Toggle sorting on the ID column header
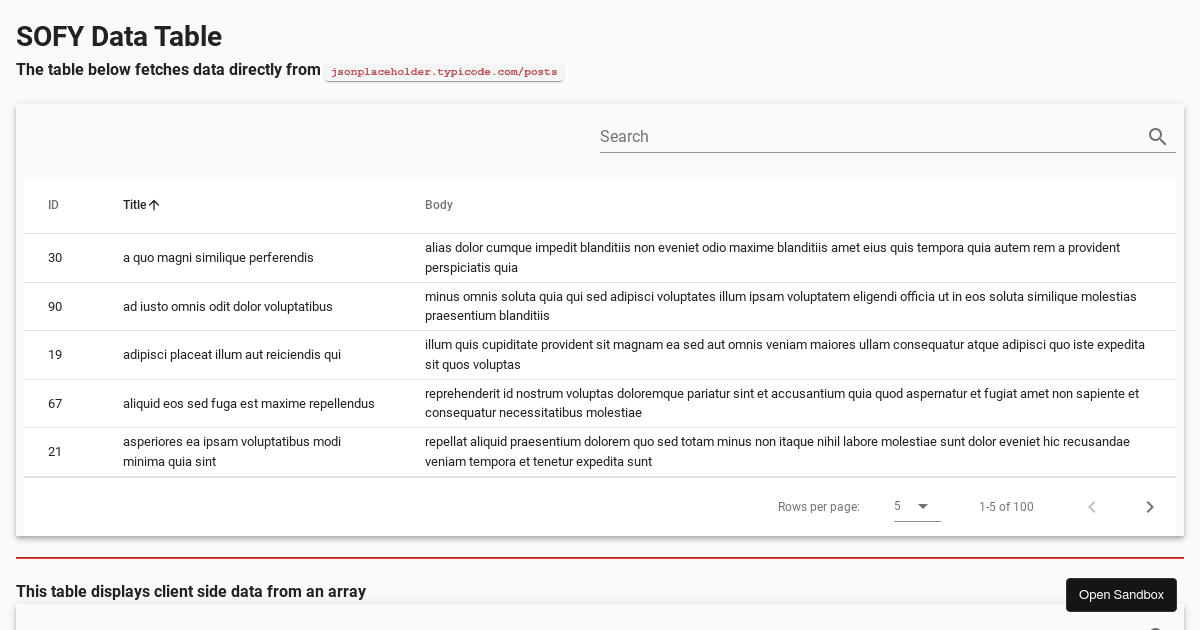The image size is (1200, 630). [x=53, y=205]
